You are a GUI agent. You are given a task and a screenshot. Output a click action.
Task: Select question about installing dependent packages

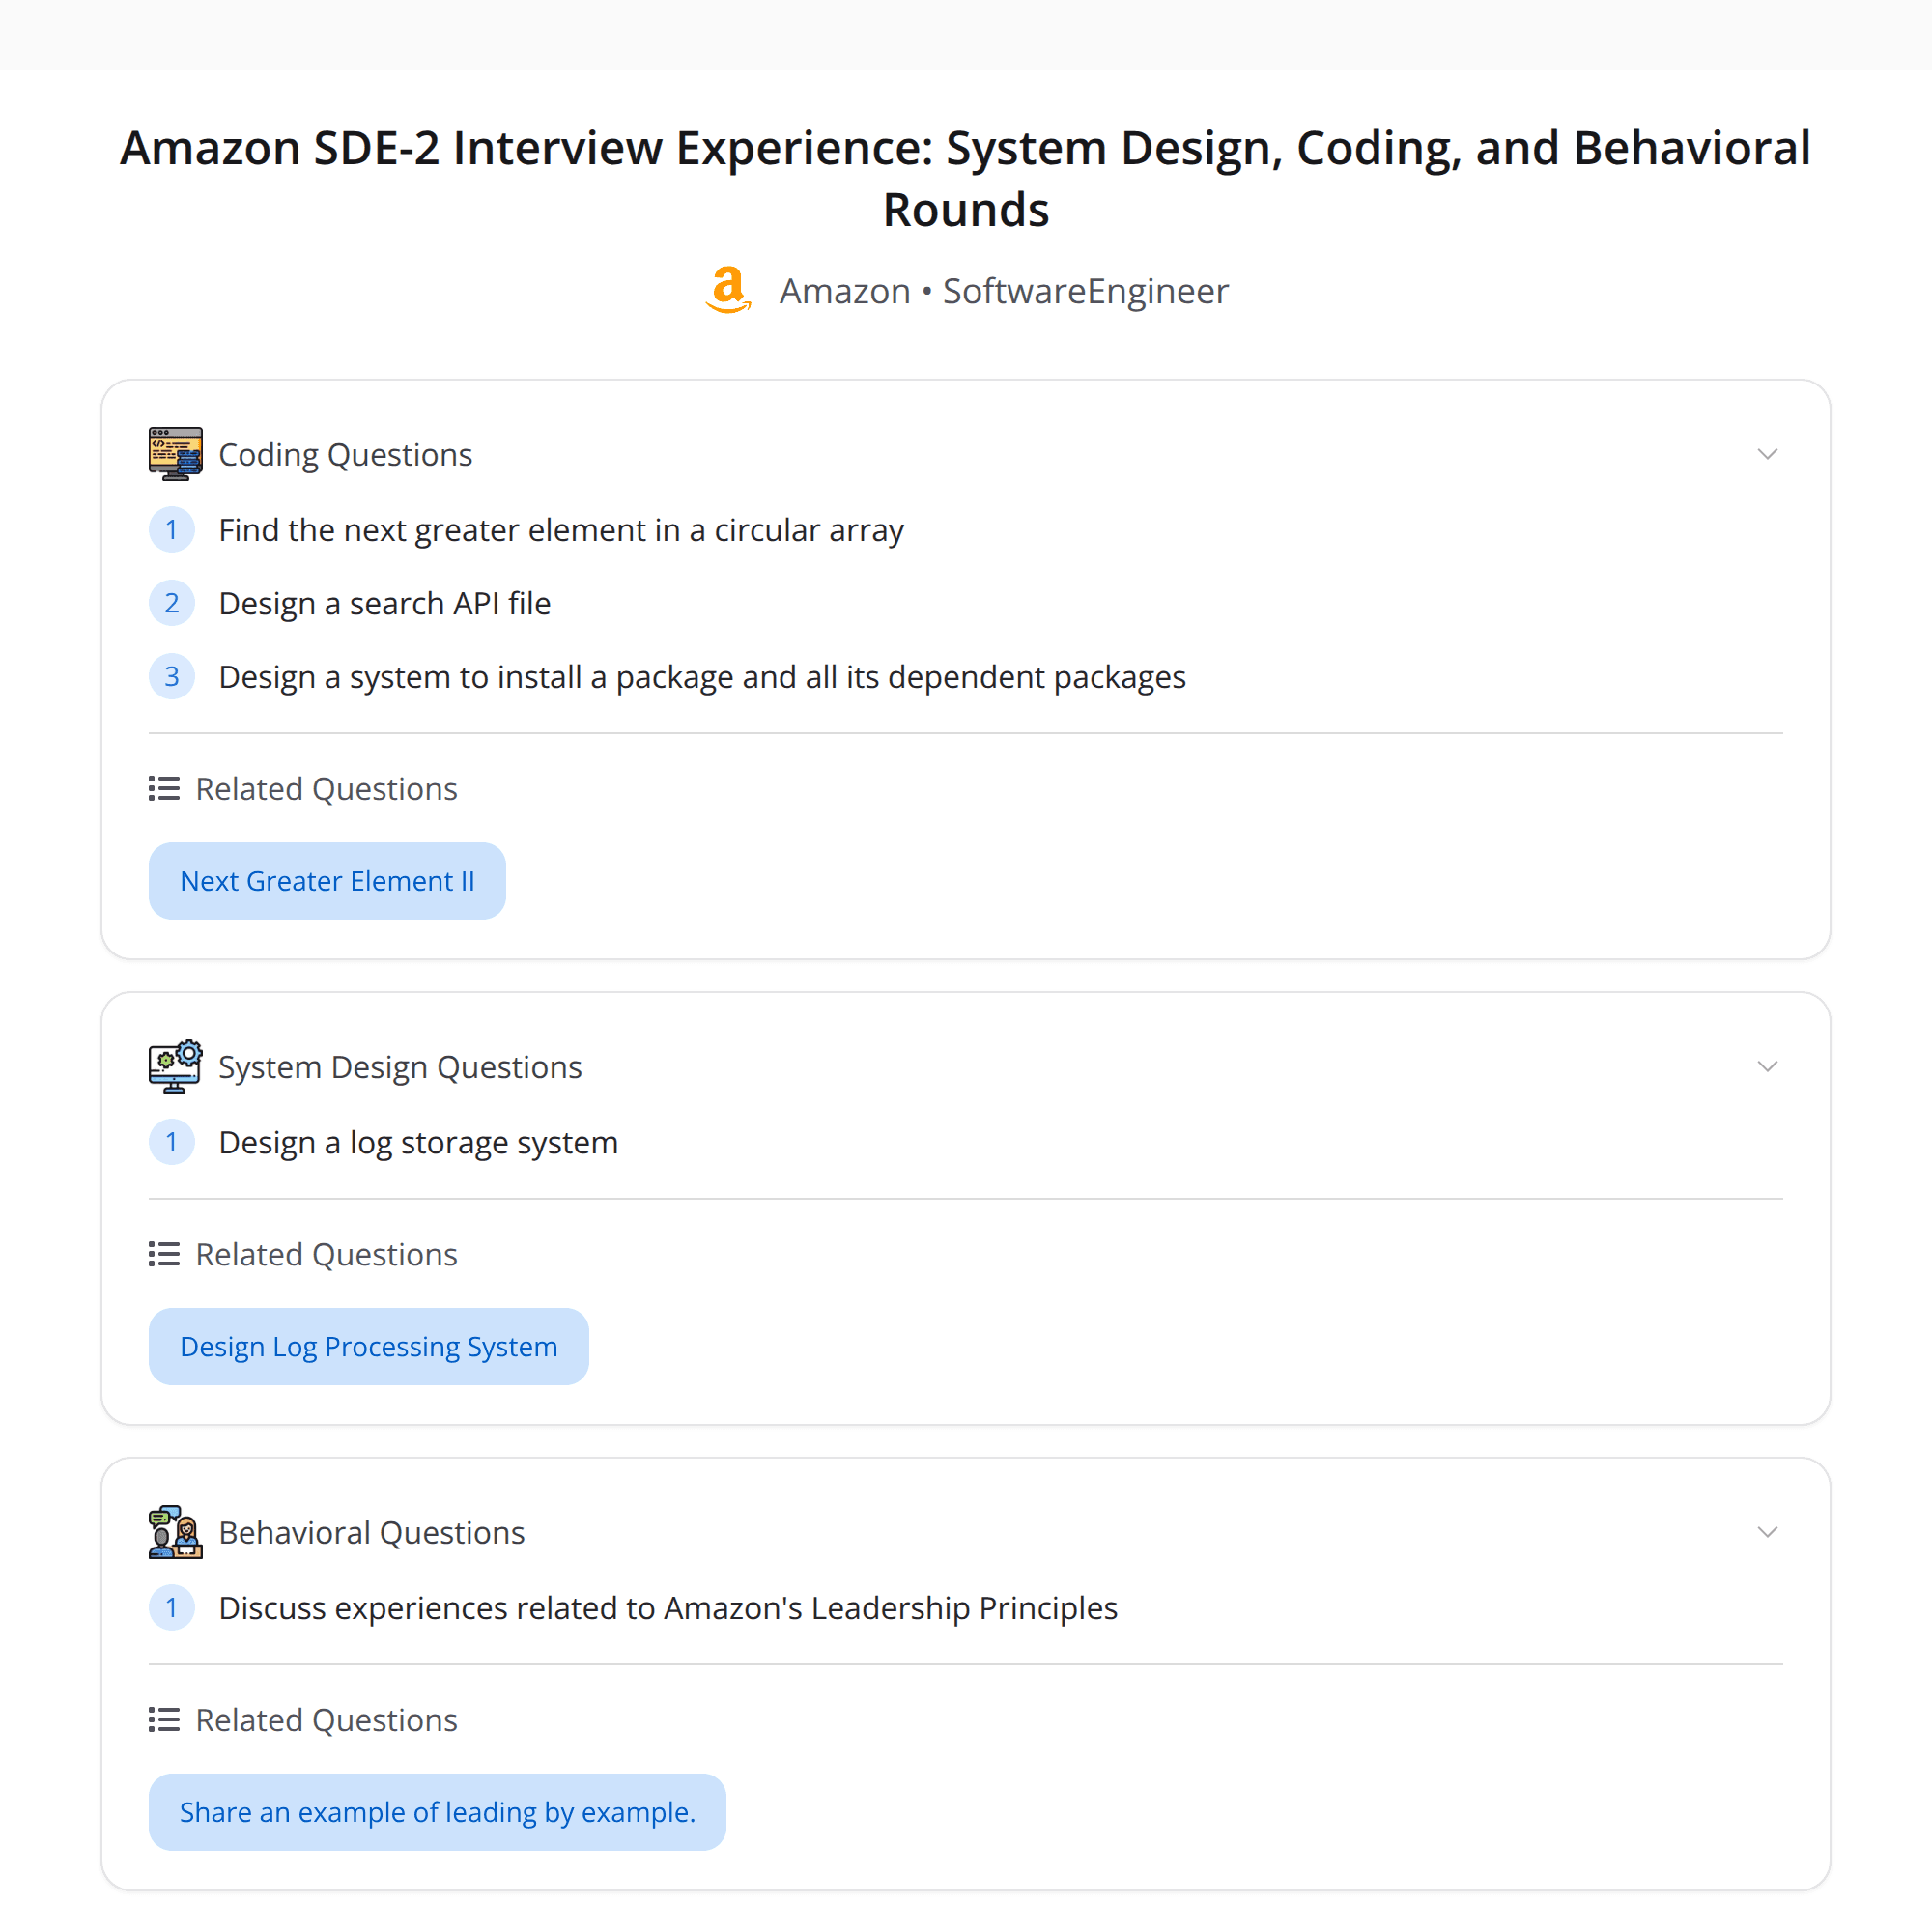click(x=702, y=677)
